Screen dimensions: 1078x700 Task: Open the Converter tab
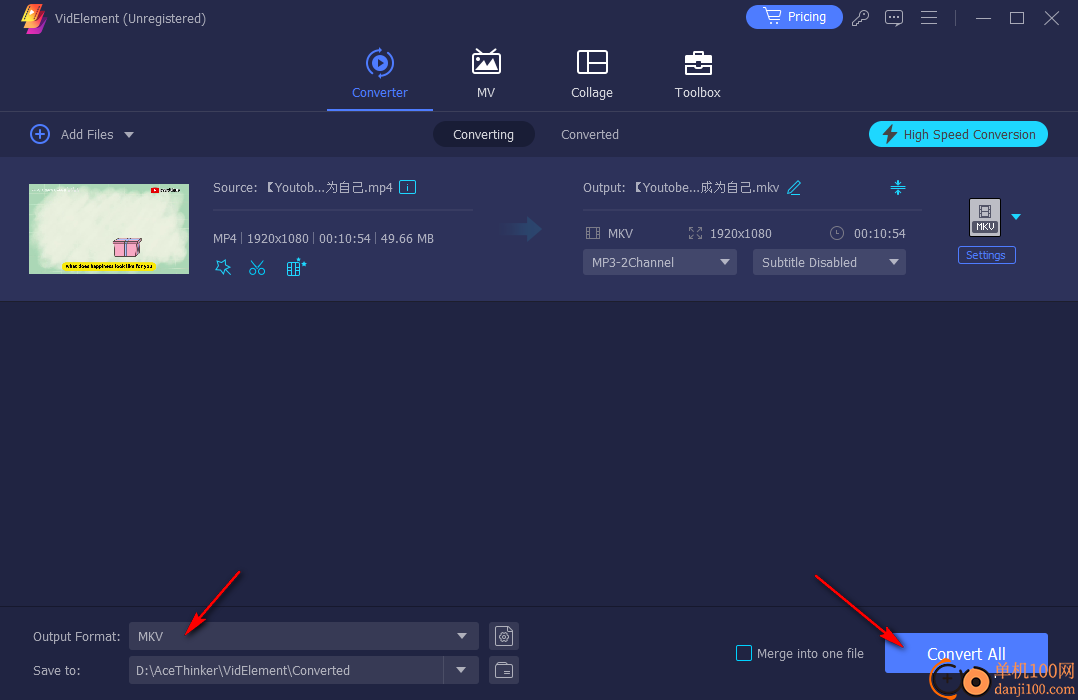coord(380,74)
